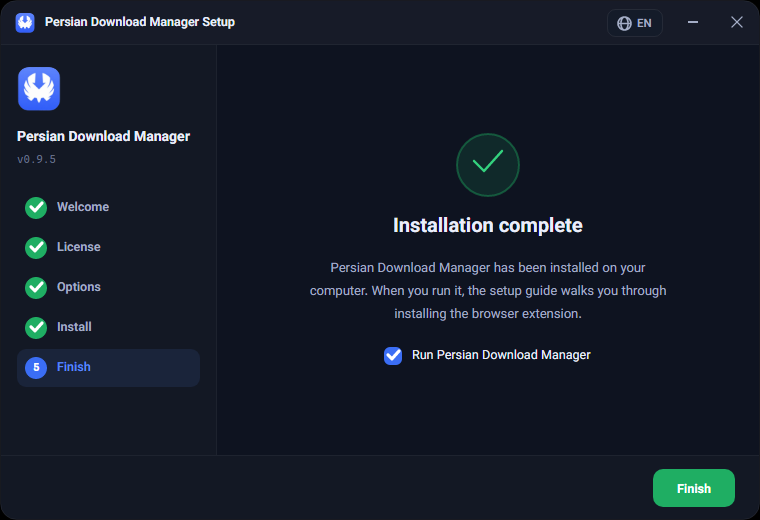This screenshot has height=520, width=760.
Task: Click the green checkmark beside Welcome
Action: click(x=36, y=208)
